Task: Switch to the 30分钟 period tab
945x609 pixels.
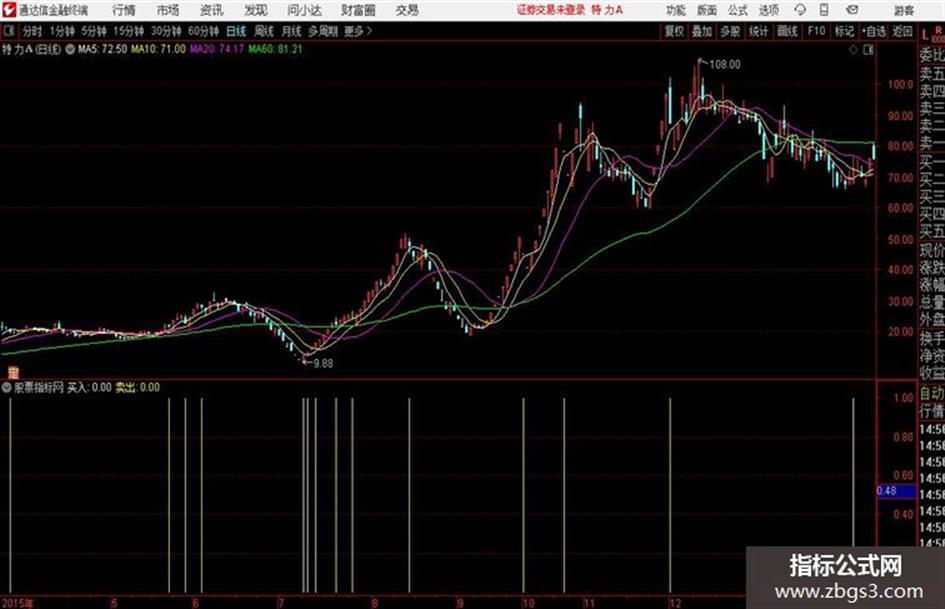Action: click(166, 31)
